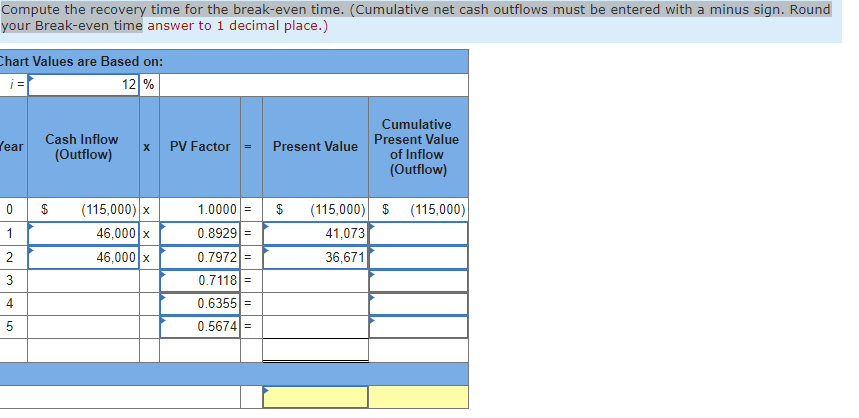
Task: Click Year 4 present value empty cell
Action: point(316,304)
